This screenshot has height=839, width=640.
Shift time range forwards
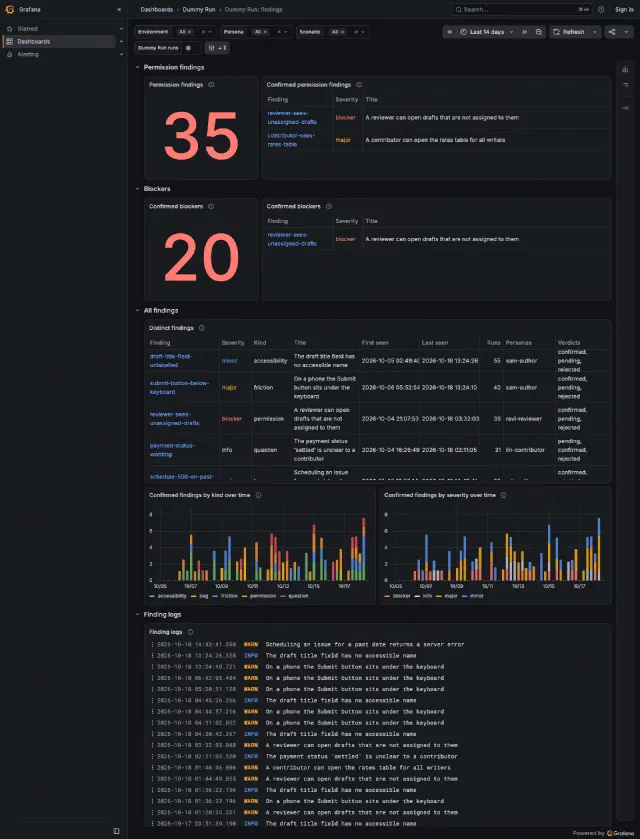pos(524,32)
